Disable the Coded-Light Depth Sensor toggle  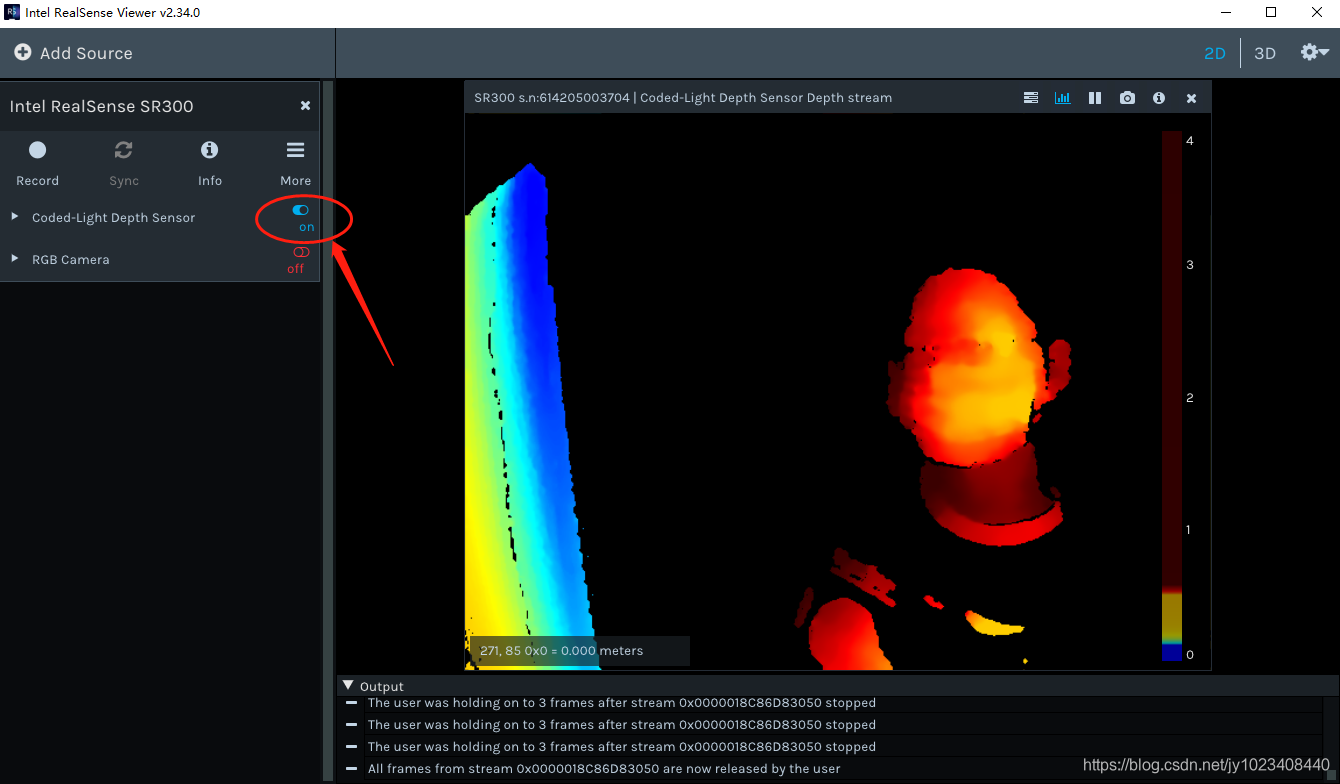coord(299,211)
